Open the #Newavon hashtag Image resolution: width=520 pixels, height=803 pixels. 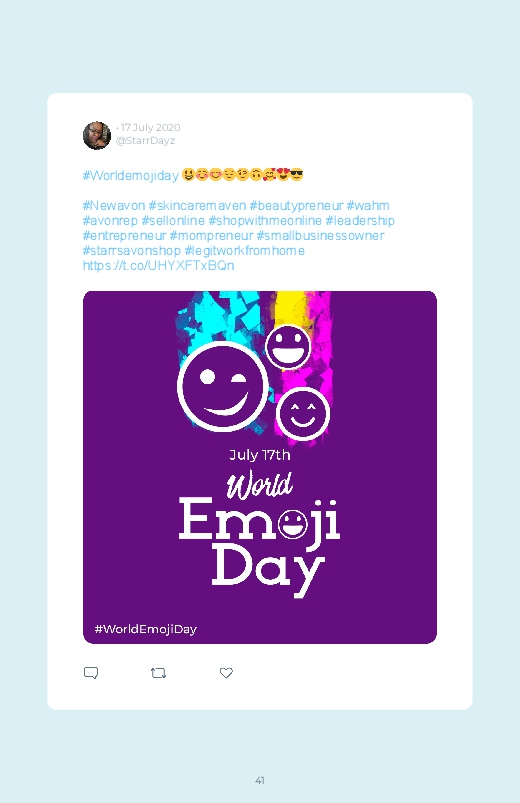click(x=114, y=206)
